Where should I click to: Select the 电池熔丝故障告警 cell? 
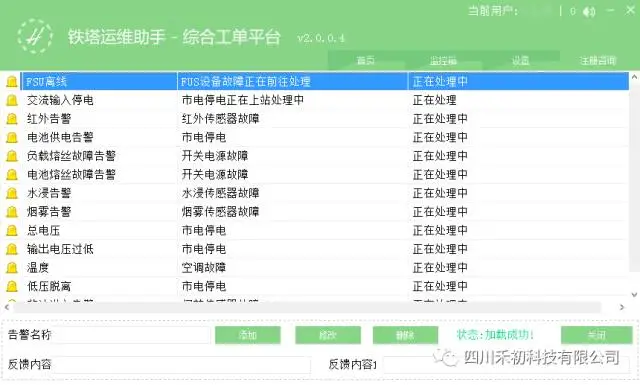click(71, 175)
